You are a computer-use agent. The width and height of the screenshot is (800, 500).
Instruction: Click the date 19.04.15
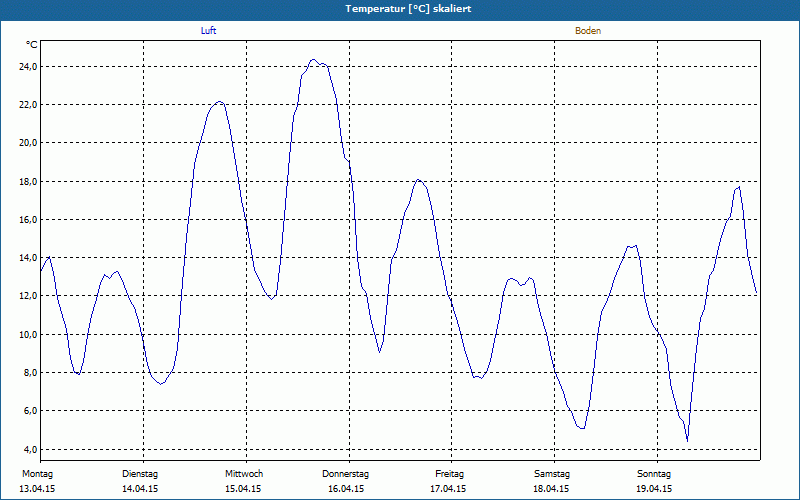pyautogui.click(x=654, y=489)
